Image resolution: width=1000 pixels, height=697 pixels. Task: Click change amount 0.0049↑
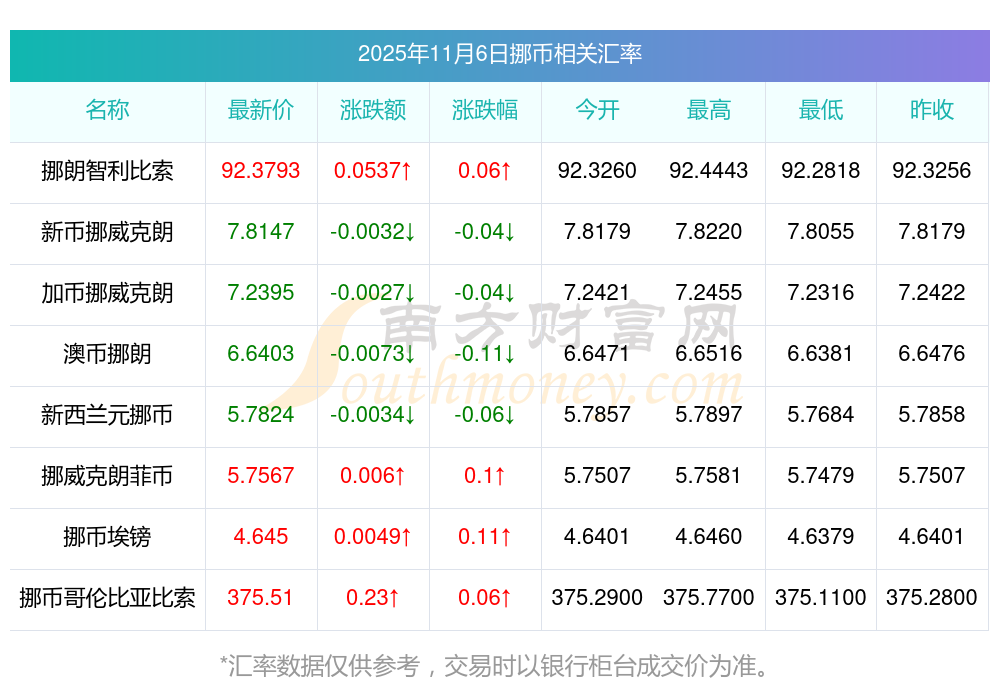(x=372, y=536)
